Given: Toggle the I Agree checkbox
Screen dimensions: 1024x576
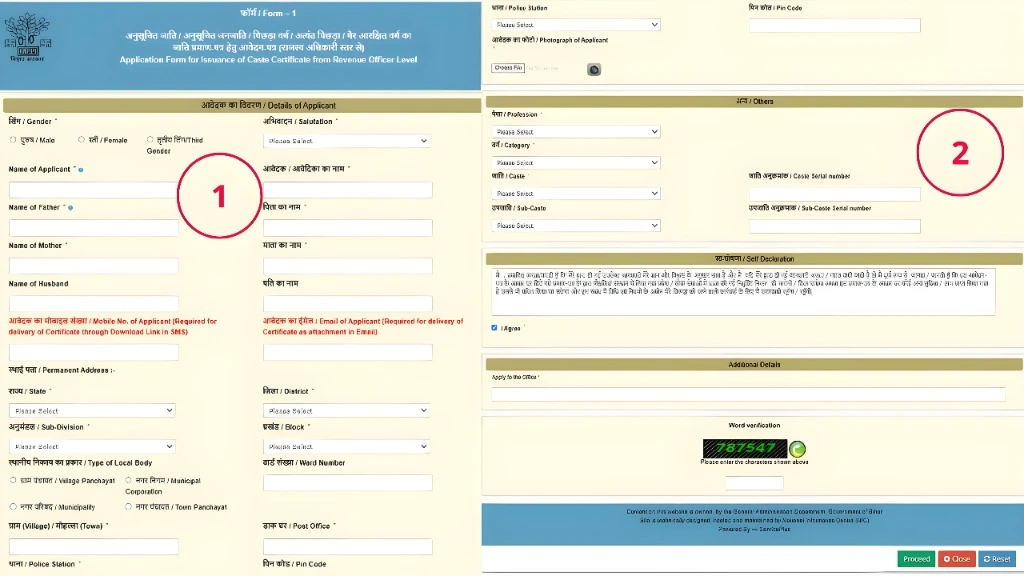Looking at the screenshot, I should [494, 328].
